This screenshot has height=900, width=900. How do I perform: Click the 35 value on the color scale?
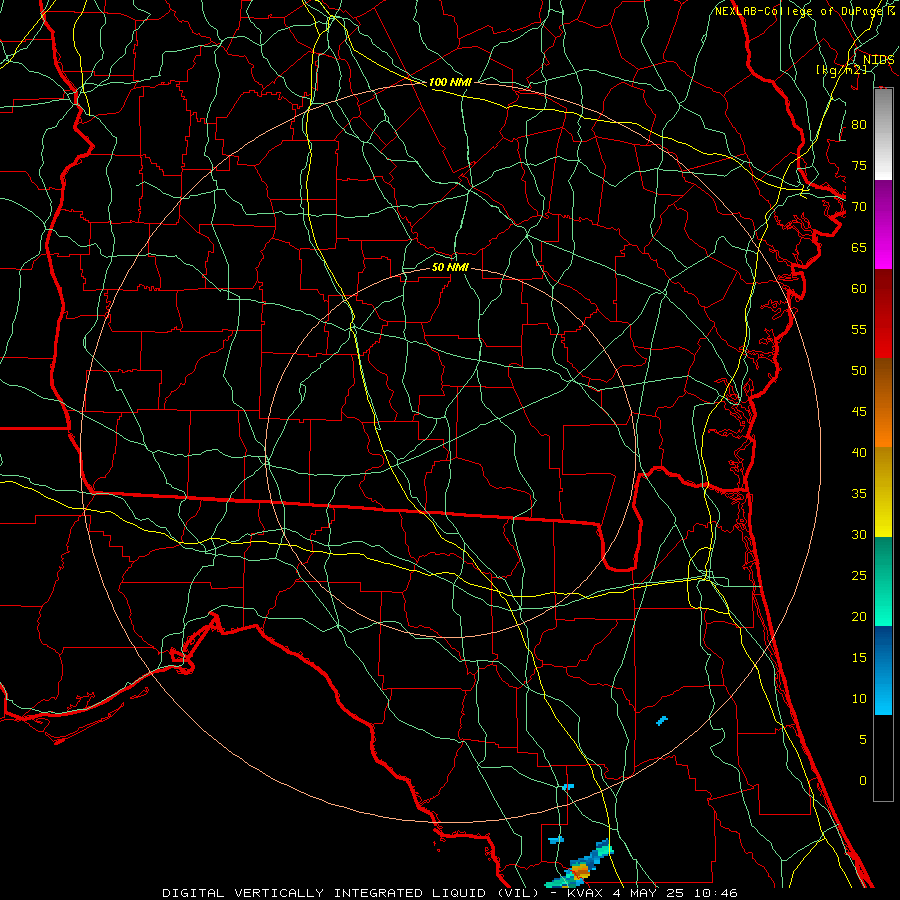(859, 494)
